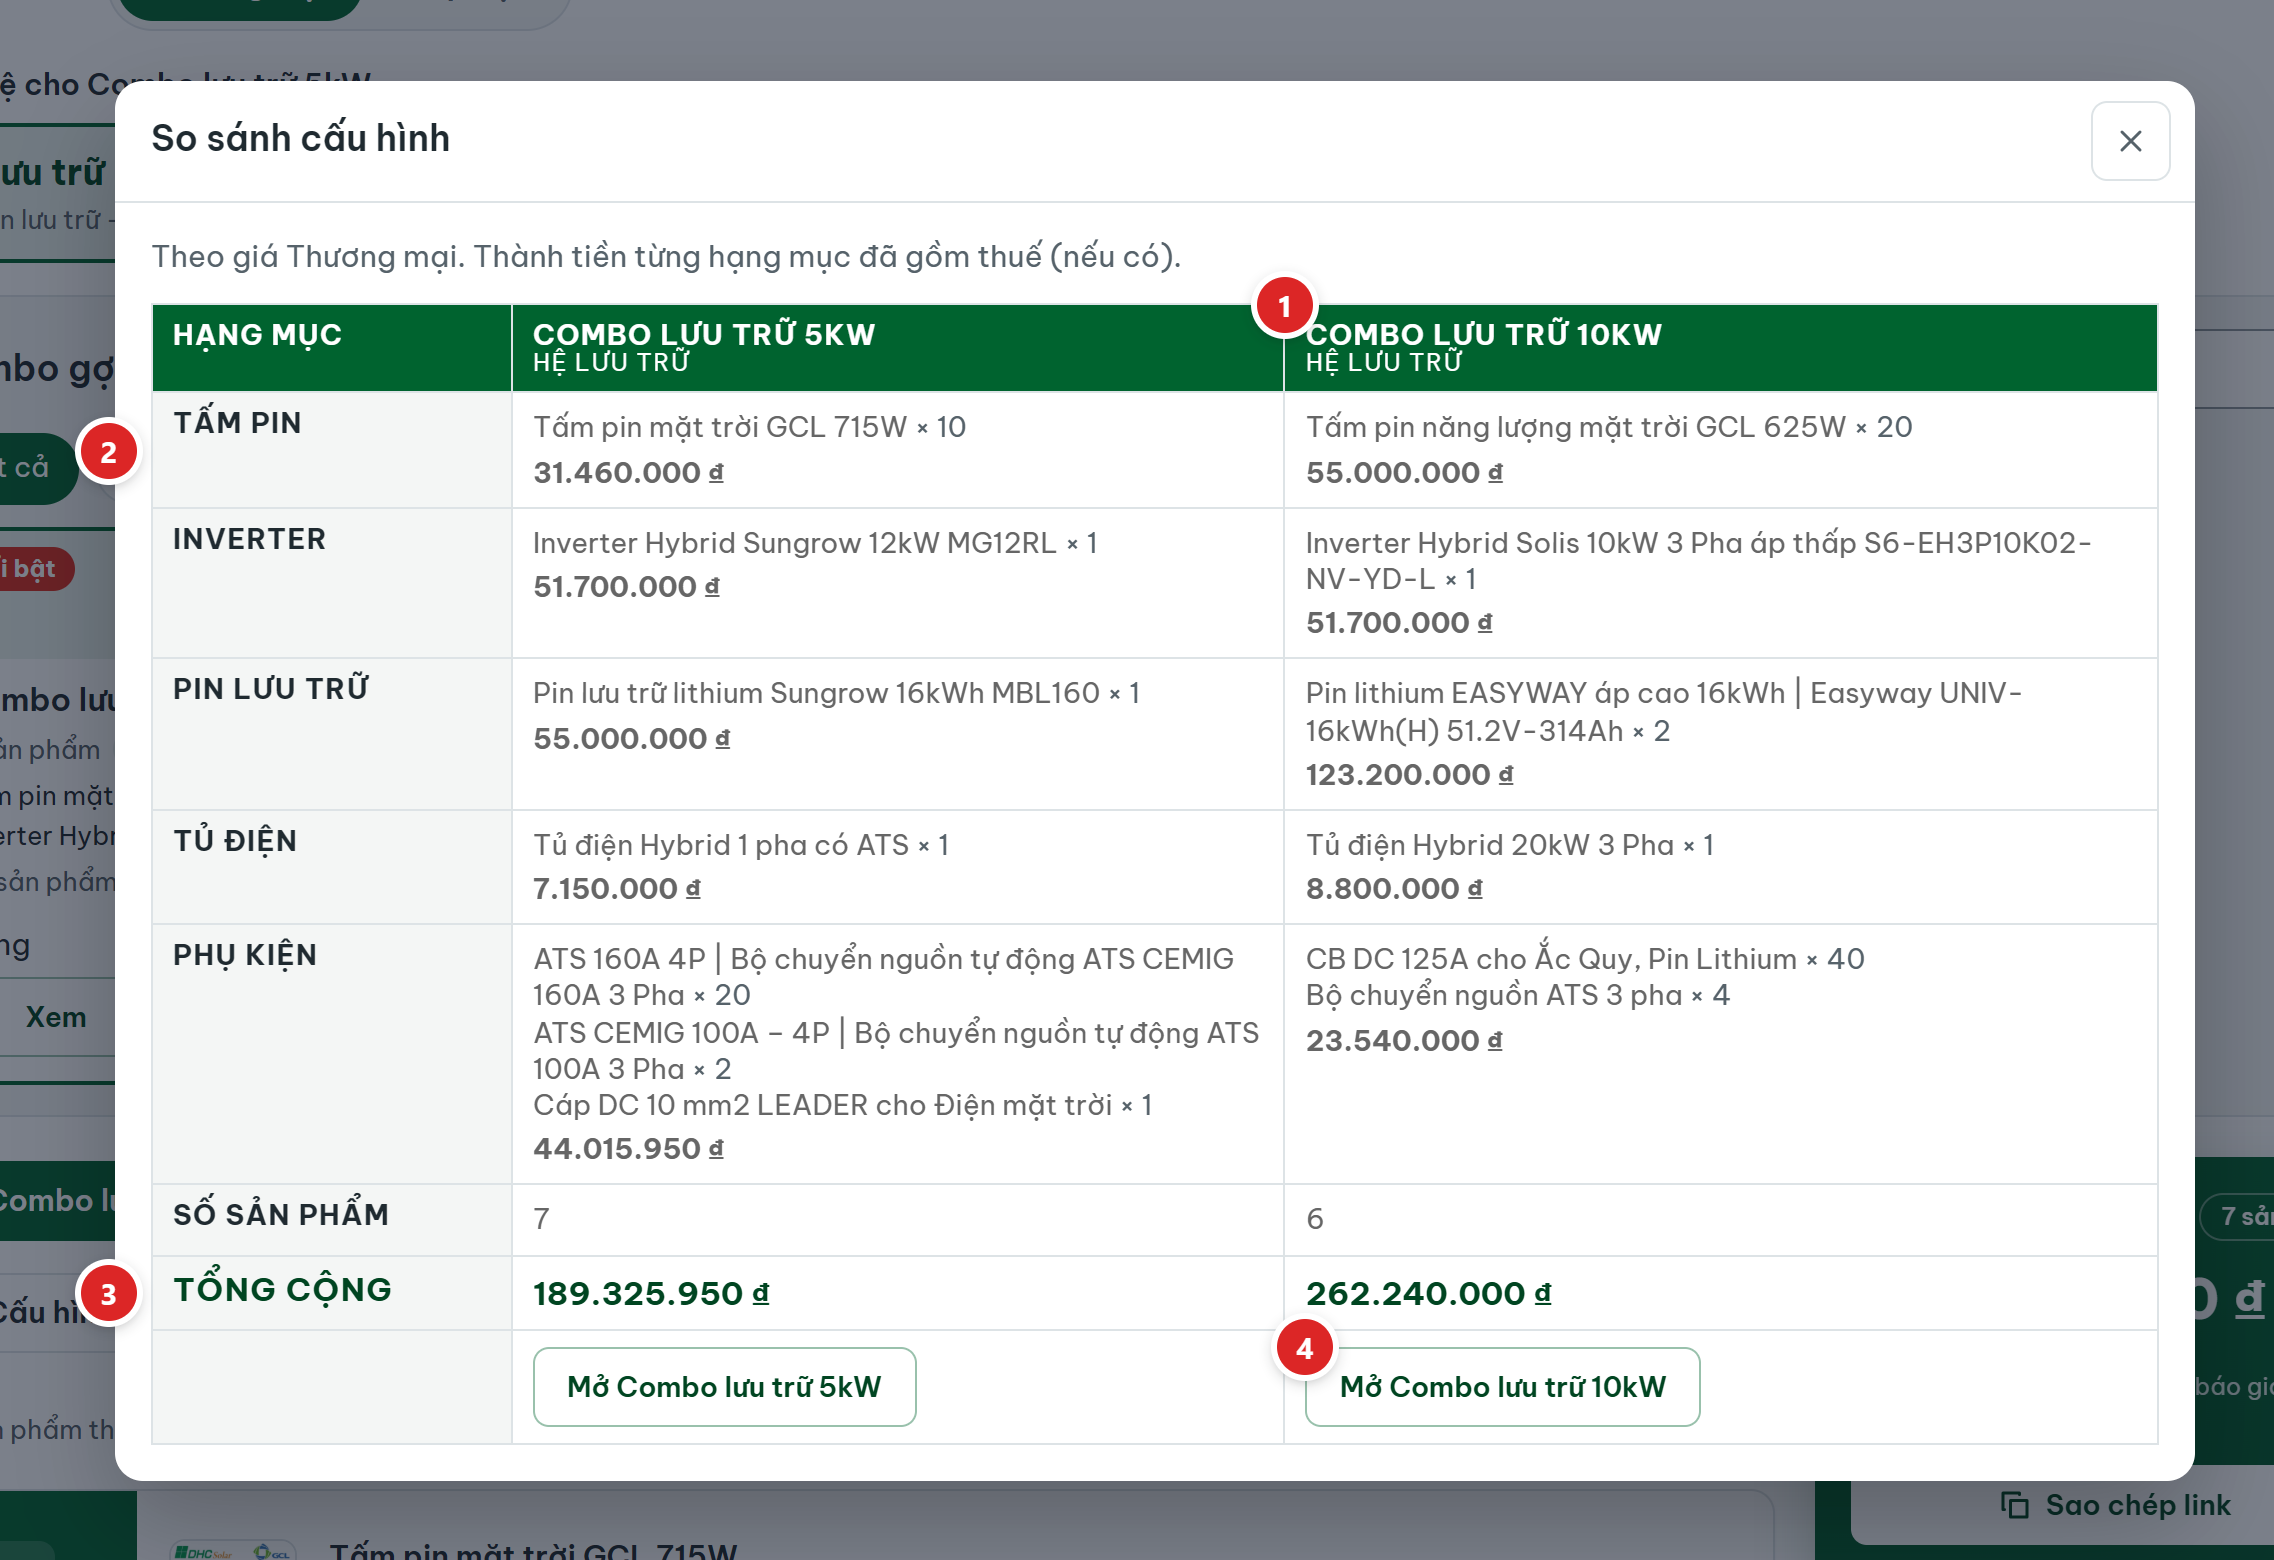Select the 262.240.000 đ total amount

pyautogui.click(x=1428, y=1293)
